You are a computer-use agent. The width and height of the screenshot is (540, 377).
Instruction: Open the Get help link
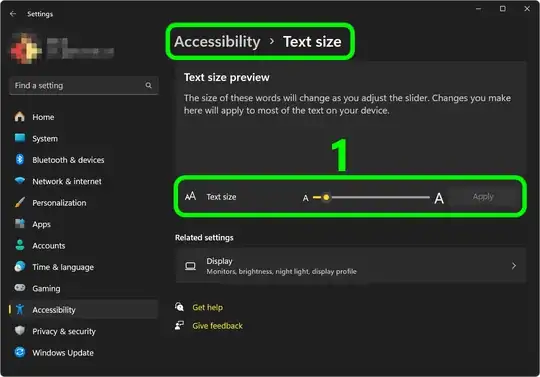click(208, 307)
